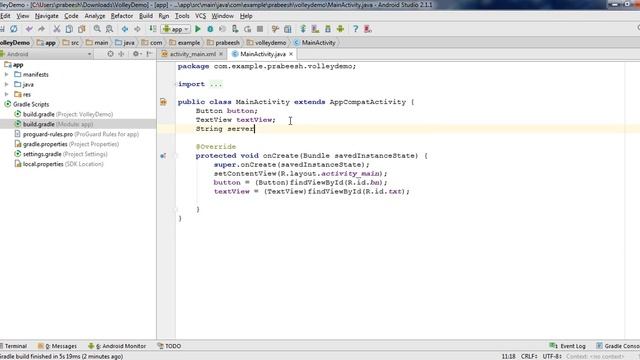Select the Gradle Scripts node
The image size is (640, 360).
click(x=27, y=104)
